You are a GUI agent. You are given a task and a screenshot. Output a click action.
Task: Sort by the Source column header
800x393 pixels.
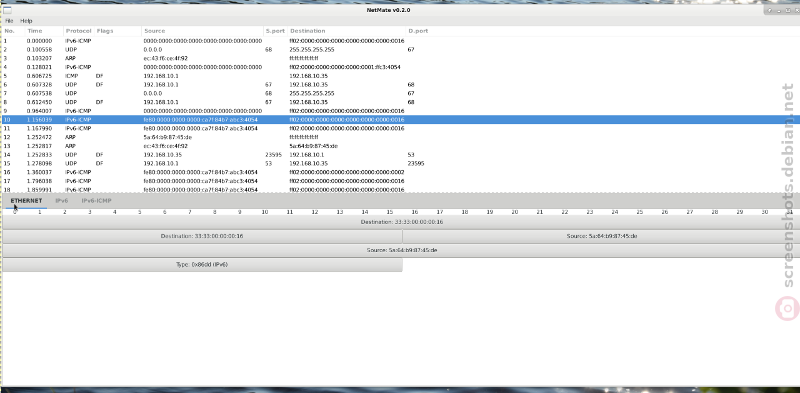[203, 31]
